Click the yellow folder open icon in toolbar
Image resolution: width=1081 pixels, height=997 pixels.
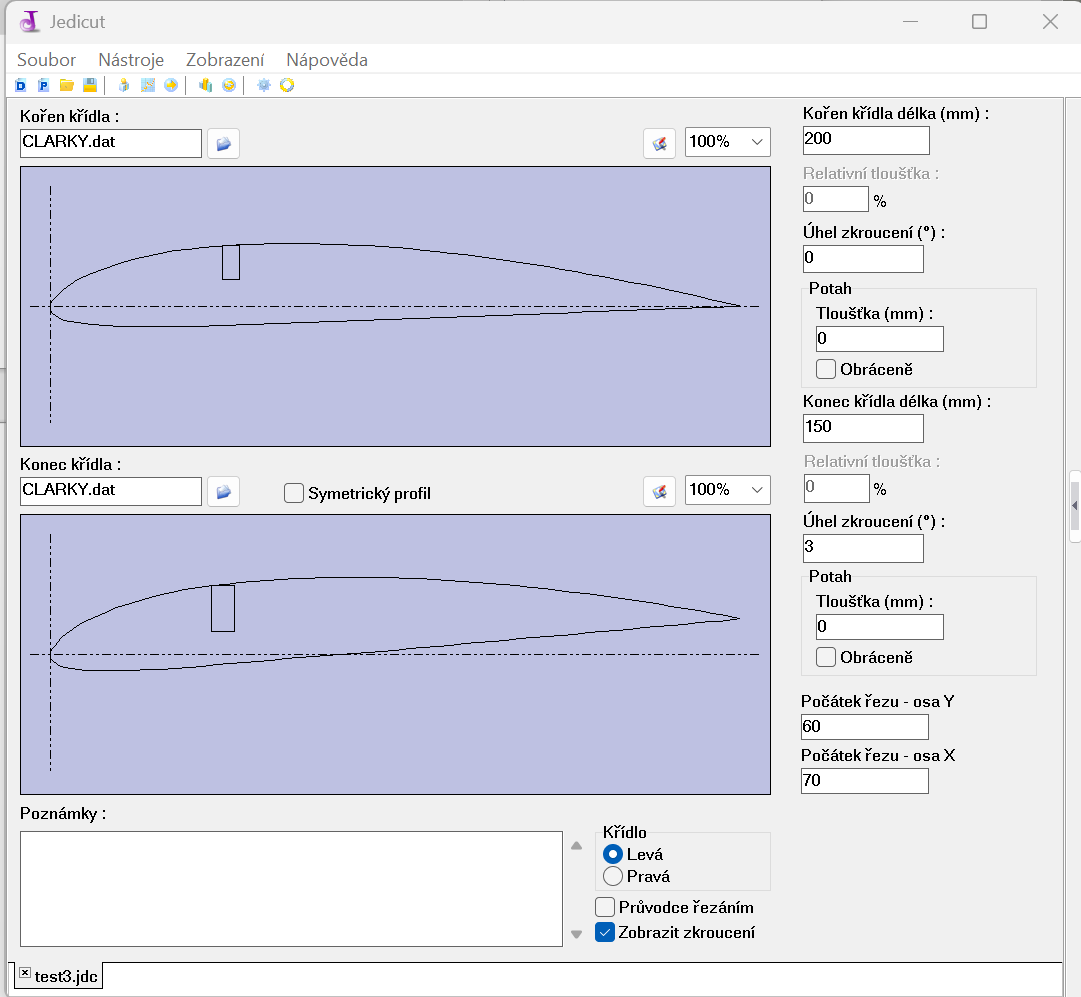pyautogui.click(x=66, y=86)
